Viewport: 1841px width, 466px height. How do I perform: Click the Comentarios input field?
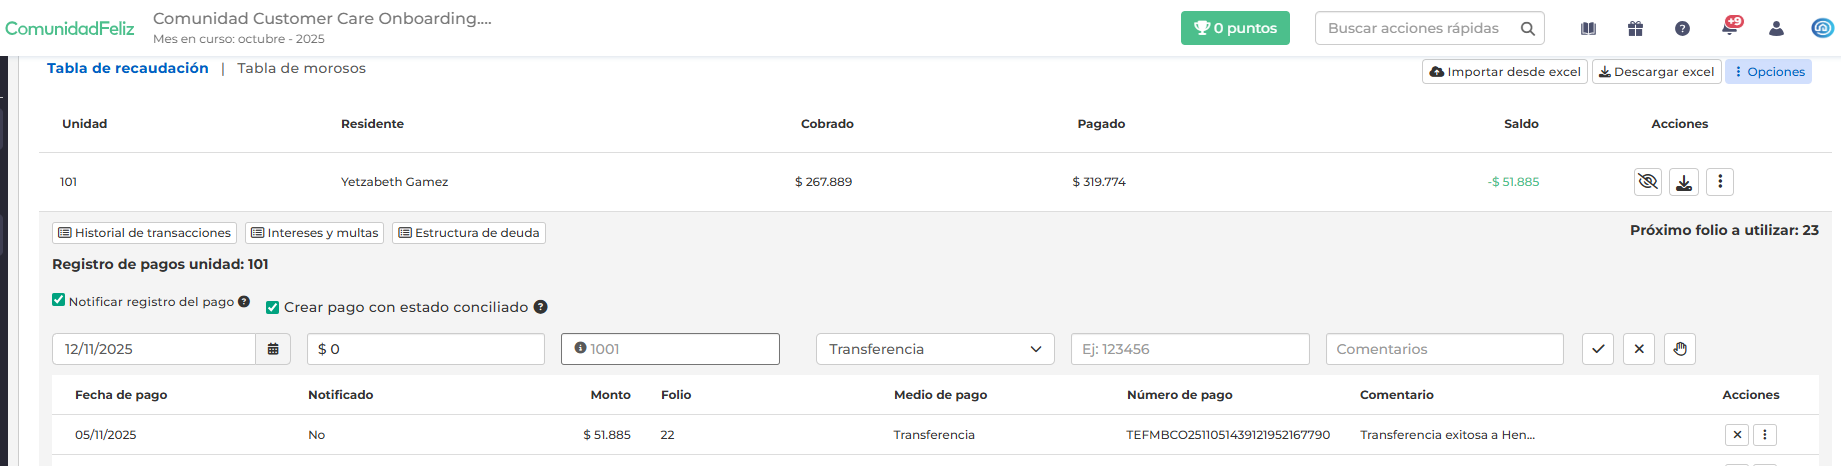[1444, 349]
